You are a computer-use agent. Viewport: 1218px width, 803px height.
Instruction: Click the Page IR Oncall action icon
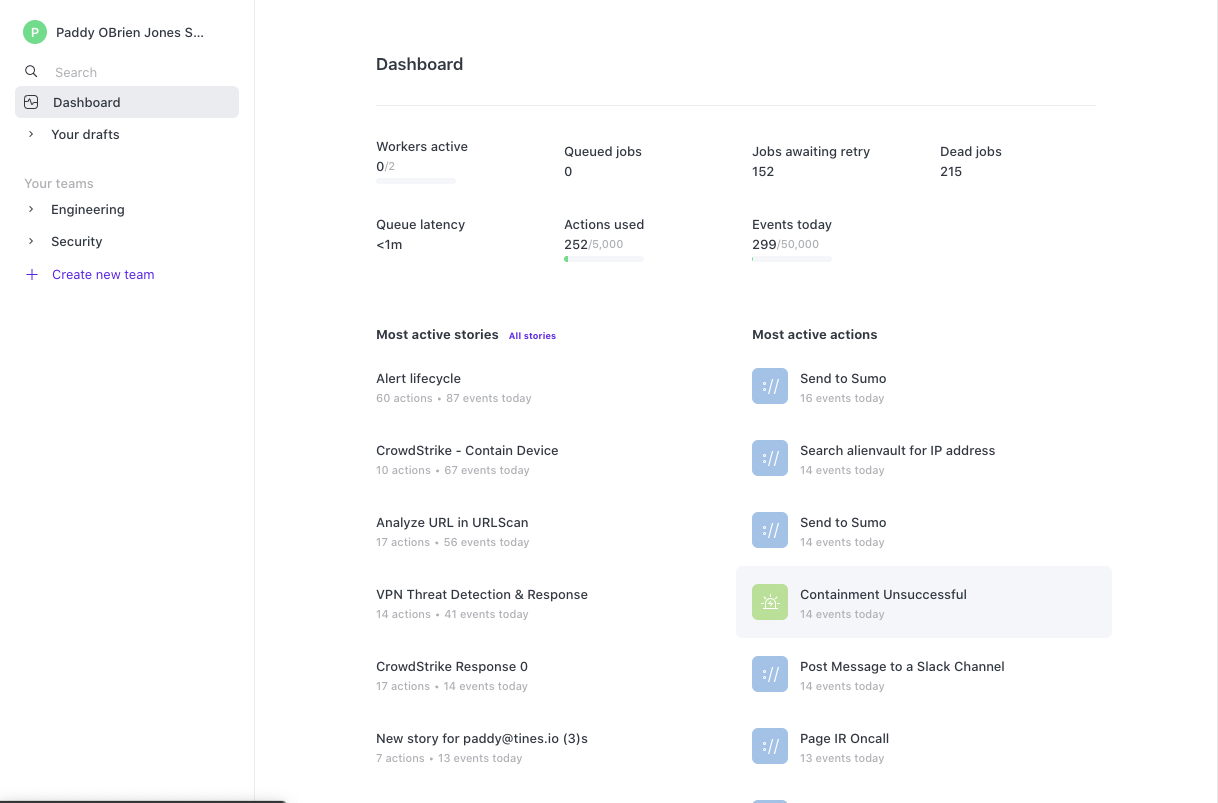770,746
